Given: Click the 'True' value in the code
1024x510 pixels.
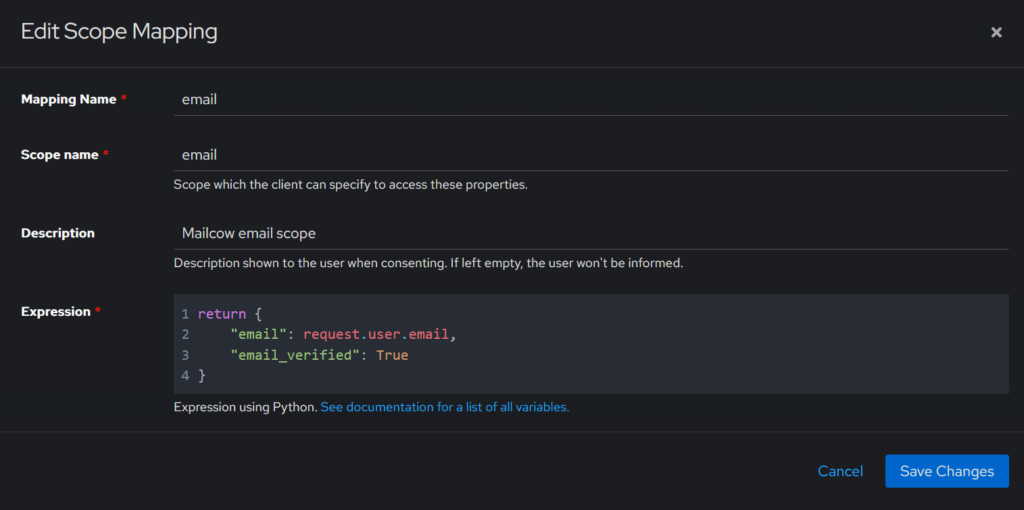Looking at the screenshot, I should [x=392, y=355].
